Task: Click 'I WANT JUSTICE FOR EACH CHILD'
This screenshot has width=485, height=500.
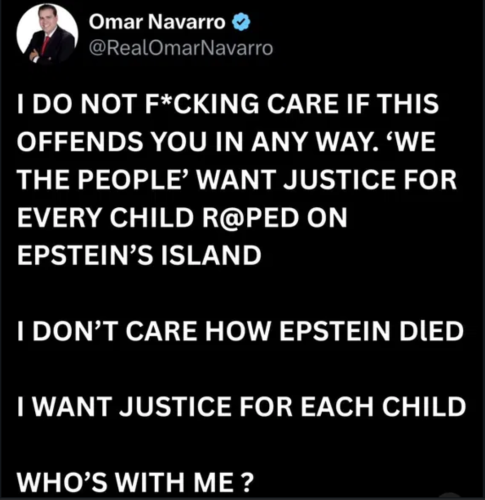Action: pos(241,407)
